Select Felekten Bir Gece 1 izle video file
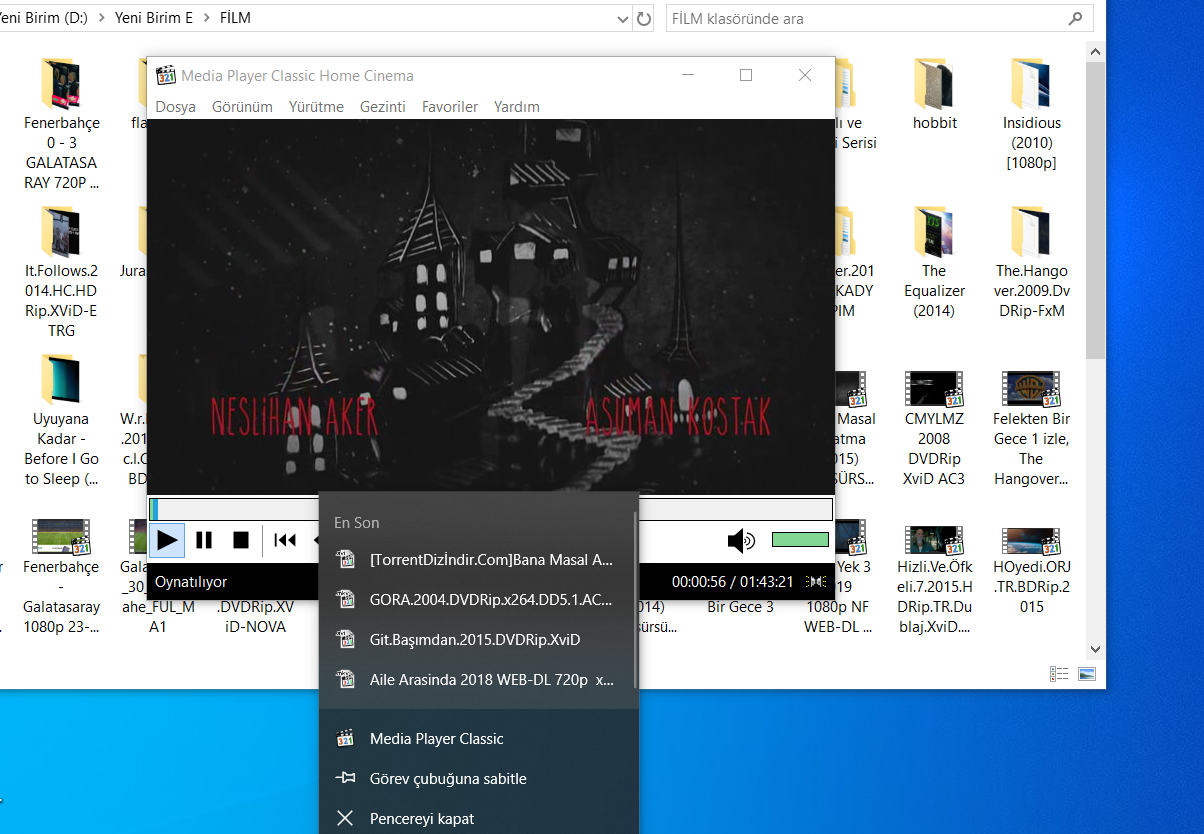1204x834 pixels. click(1032, 428)
